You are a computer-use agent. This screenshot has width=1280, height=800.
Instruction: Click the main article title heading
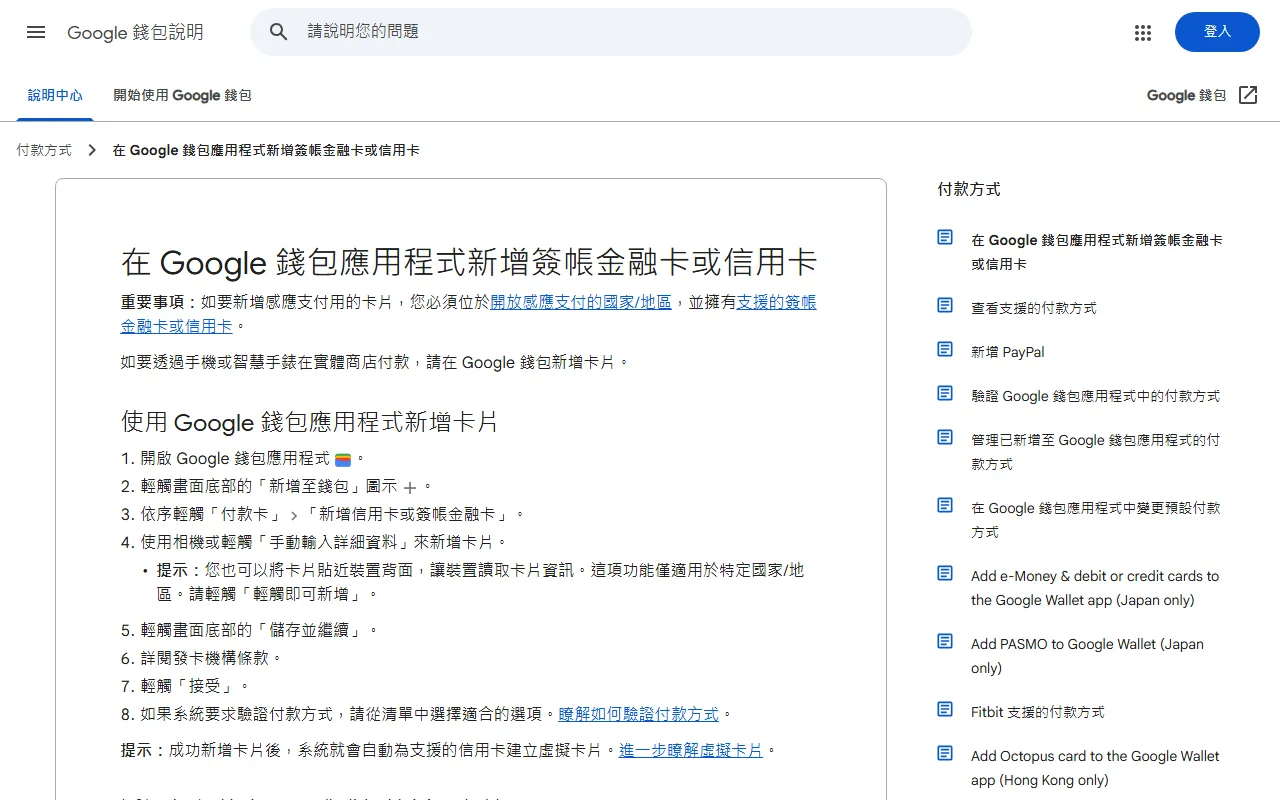pos(469,262)
